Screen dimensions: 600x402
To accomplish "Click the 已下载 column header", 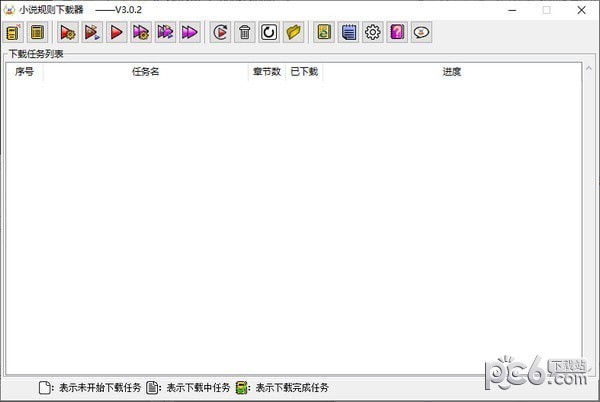I will [x=304, y=72].
